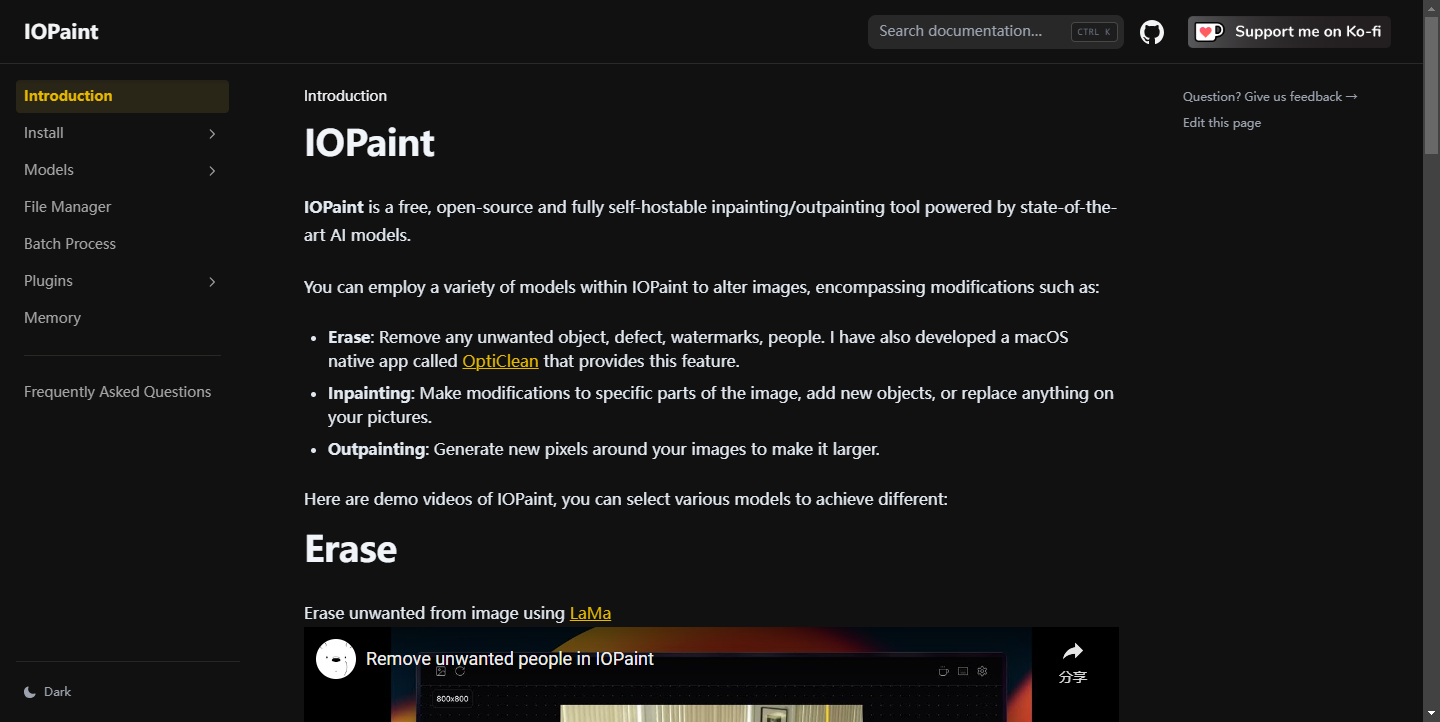Click the IOPaint logo in header

click(61, 32)
